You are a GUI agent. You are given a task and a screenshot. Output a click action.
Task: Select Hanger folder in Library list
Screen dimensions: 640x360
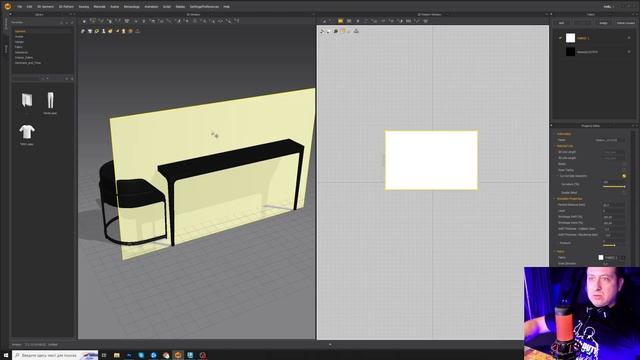[19, 42]
